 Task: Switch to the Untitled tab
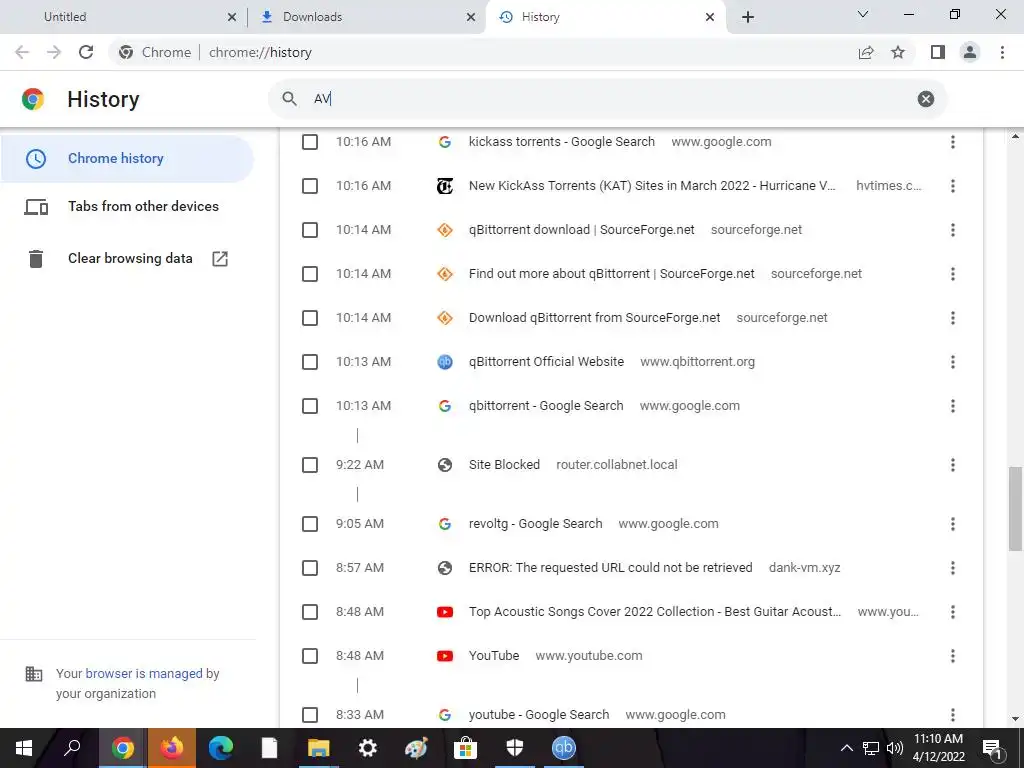[x=124, y=17]
